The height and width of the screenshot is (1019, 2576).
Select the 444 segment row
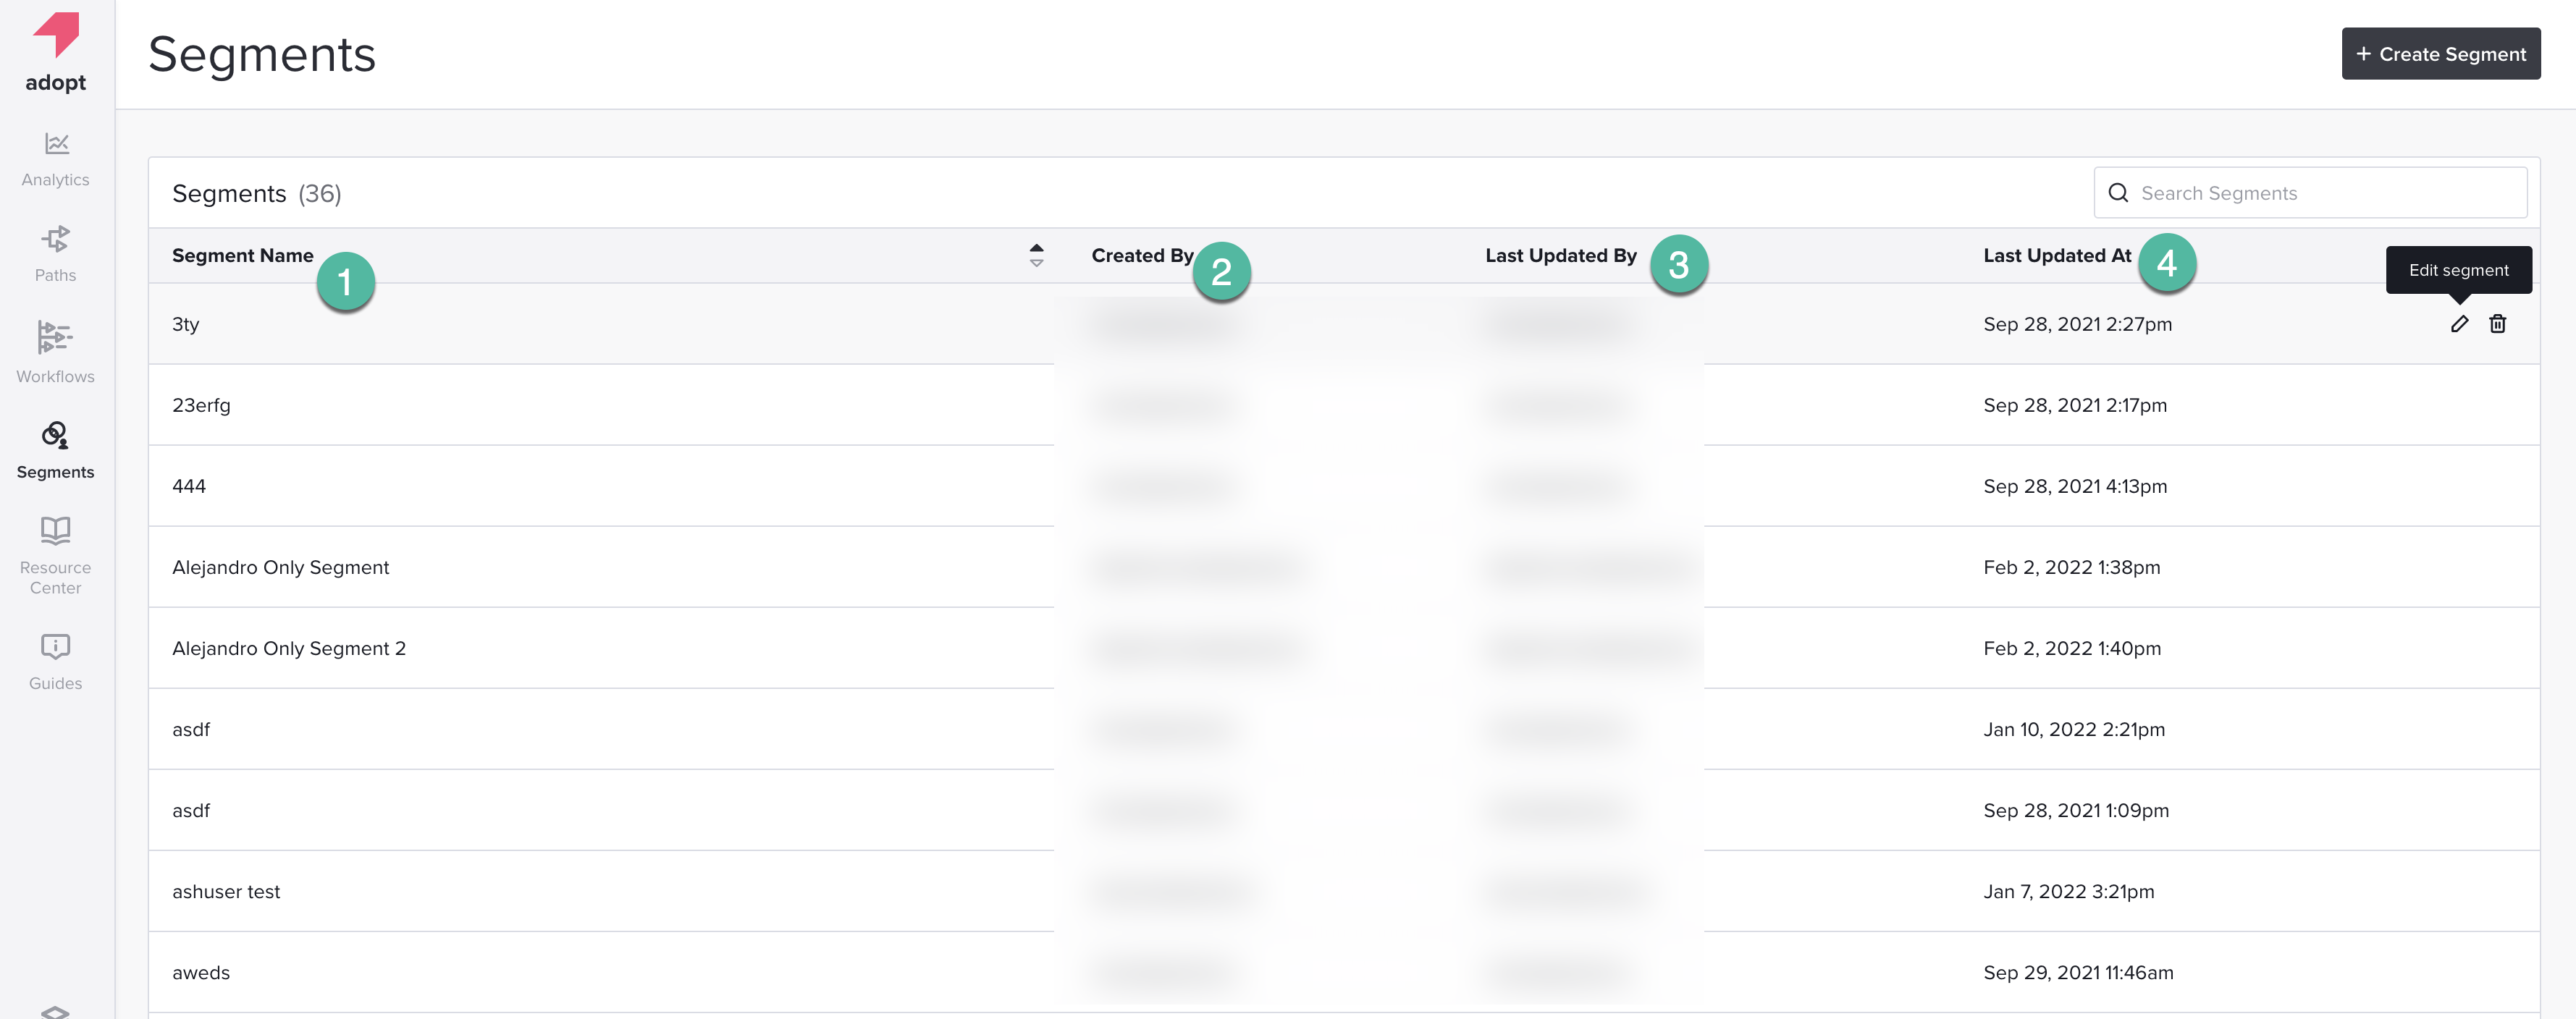click(x=1344, y=485)
